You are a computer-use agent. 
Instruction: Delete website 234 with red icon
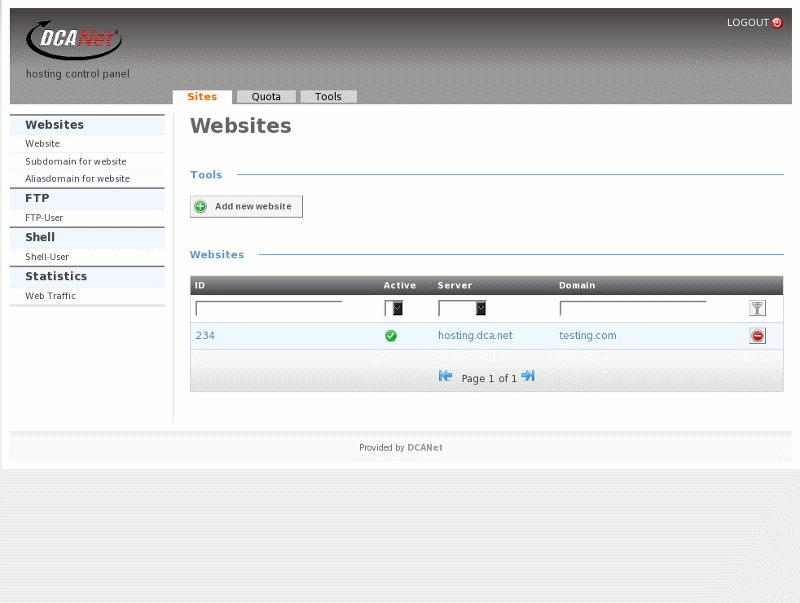[x=757, y=336]
